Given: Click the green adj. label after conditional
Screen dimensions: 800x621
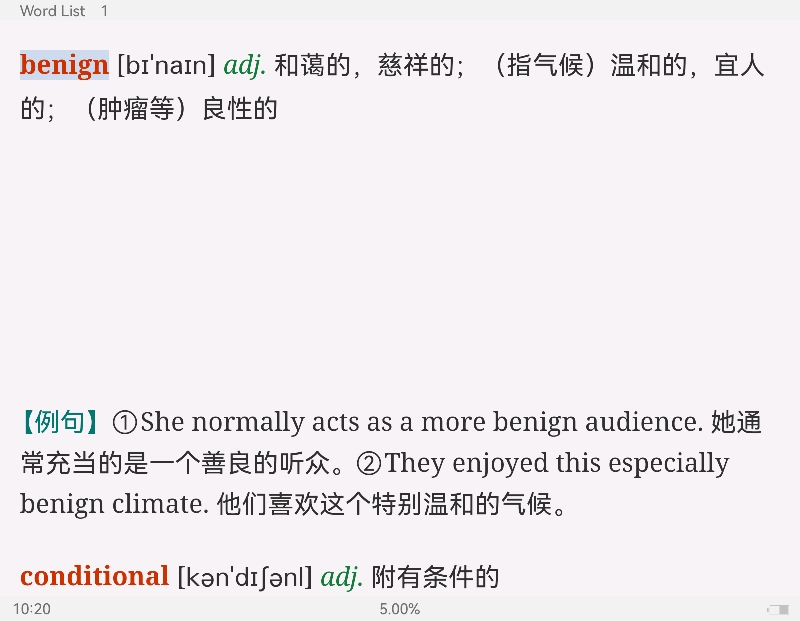Looking at the screenshot, I should [342, 577].
